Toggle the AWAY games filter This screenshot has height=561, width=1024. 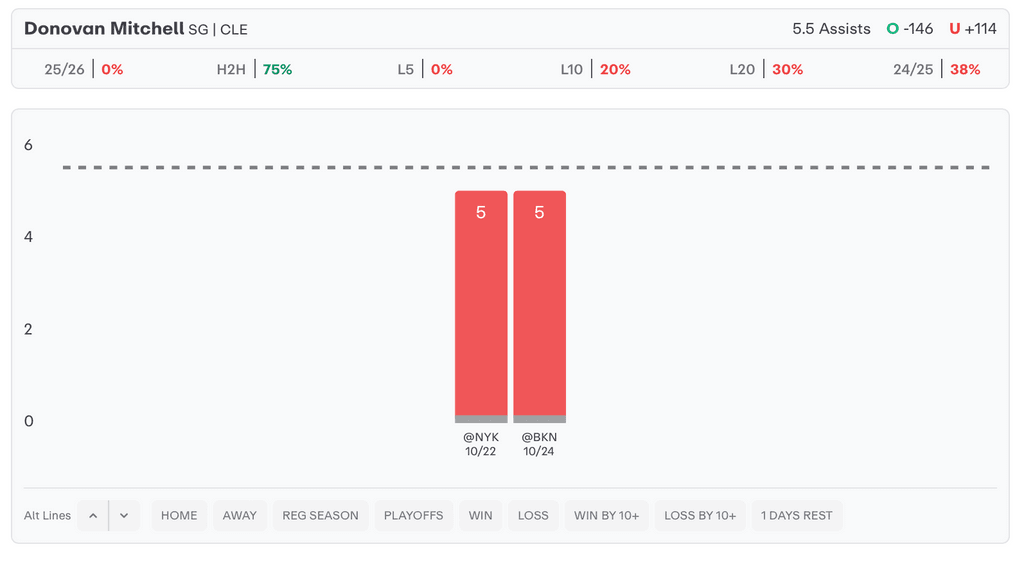240,516
